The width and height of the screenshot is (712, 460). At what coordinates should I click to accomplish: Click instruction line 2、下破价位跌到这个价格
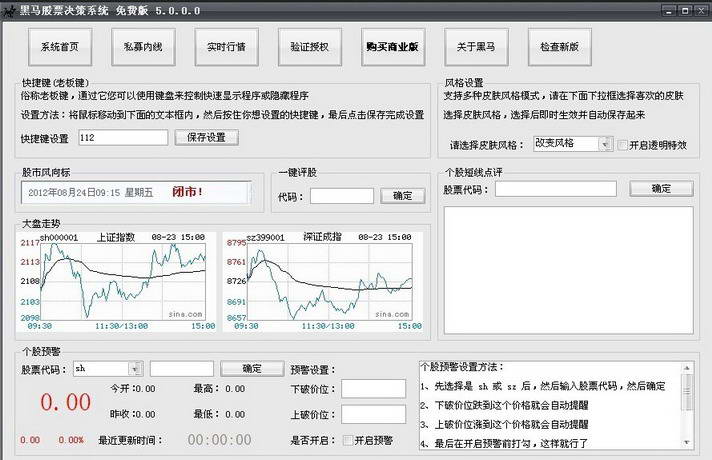tap(504, 405)
